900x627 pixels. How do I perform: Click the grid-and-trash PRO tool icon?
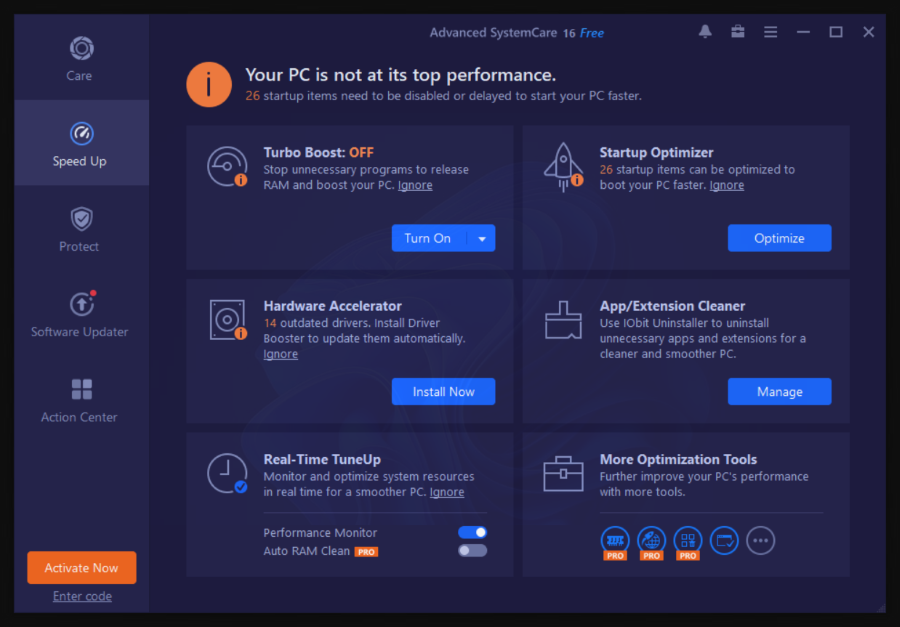pos(688,540)
